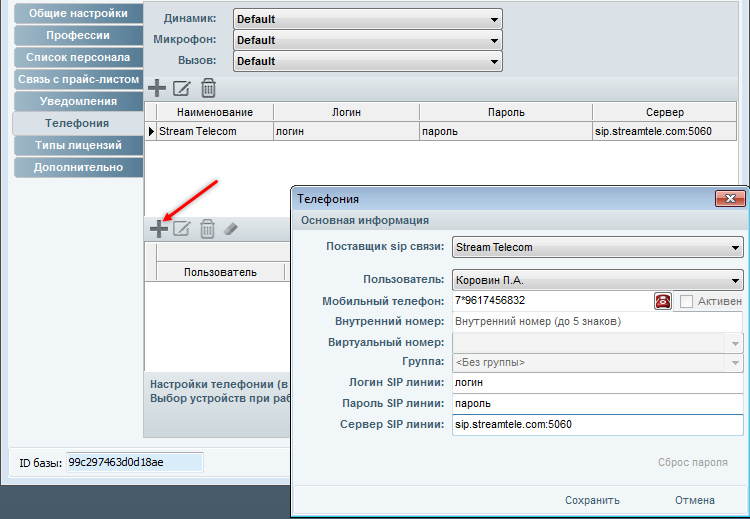Click the lower trash icon in users toolbar

point(207,229)
